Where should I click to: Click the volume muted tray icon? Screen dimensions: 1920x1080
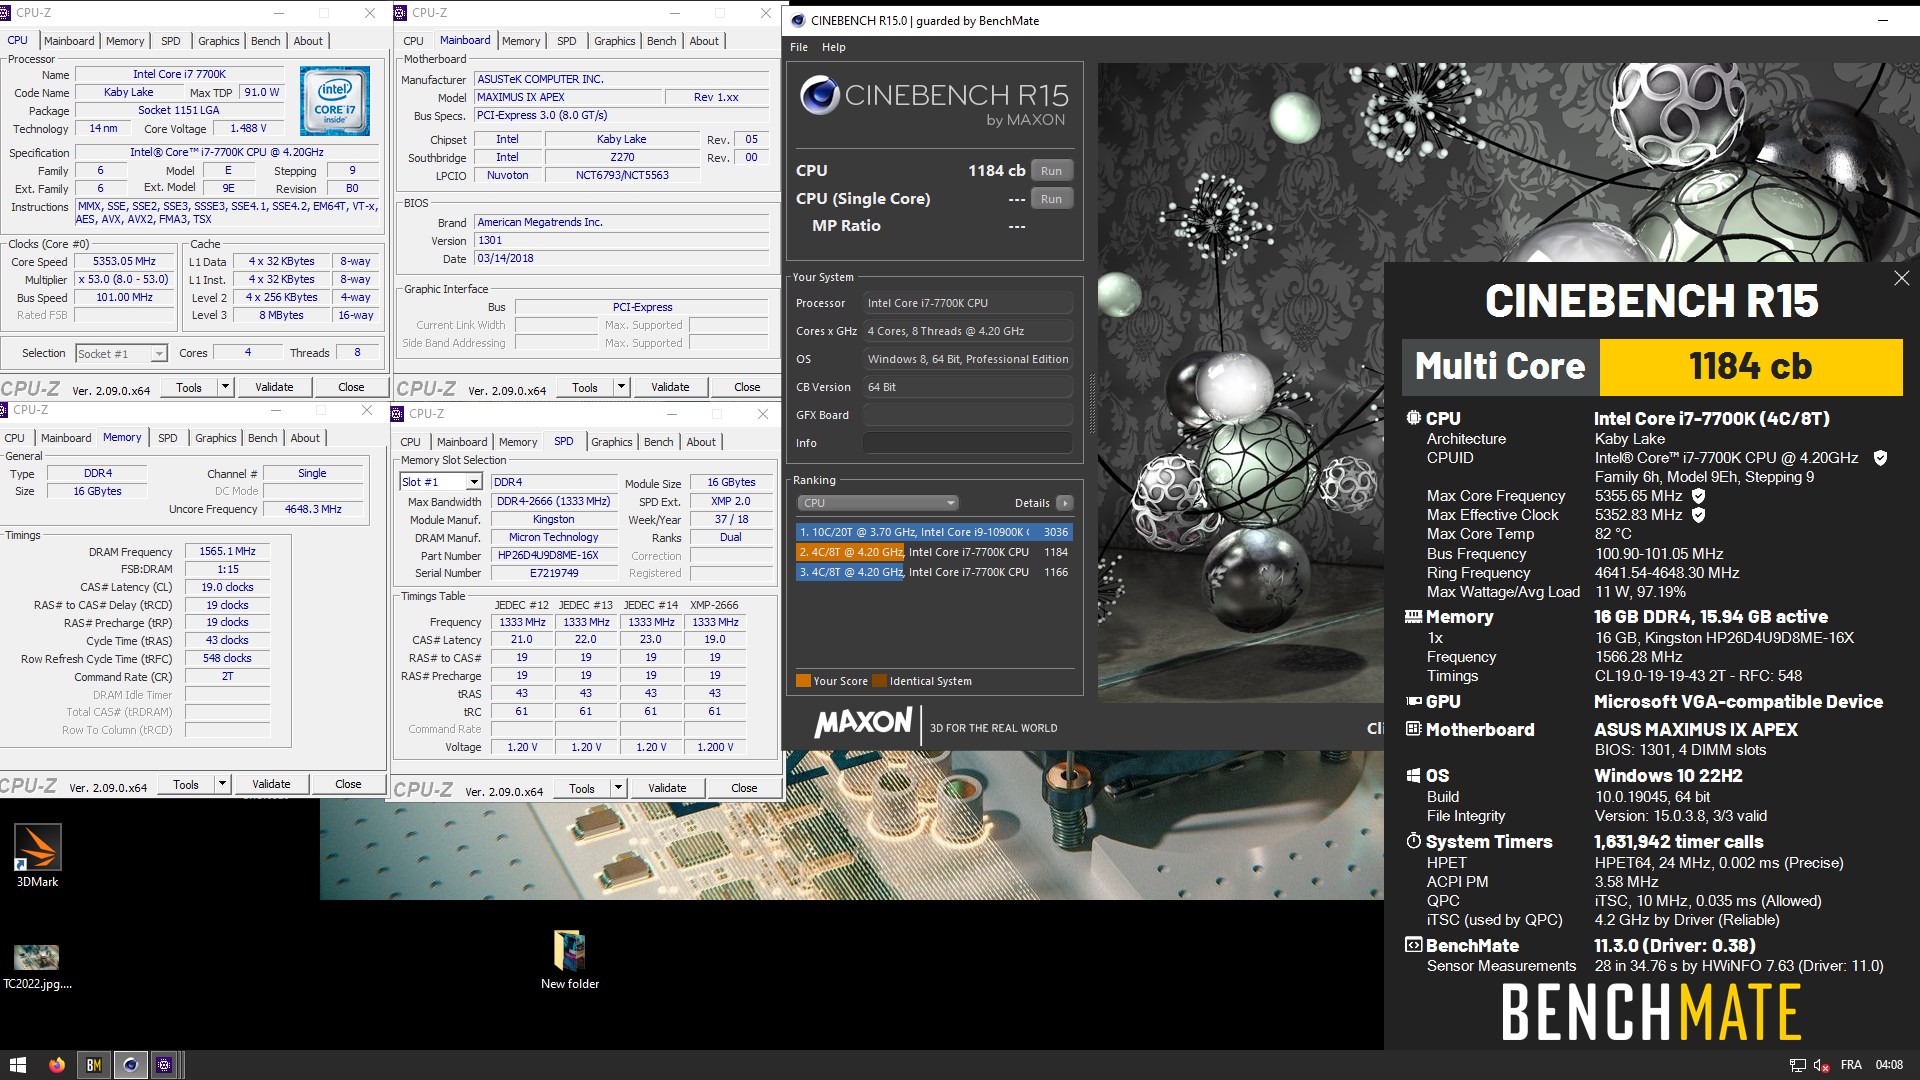[x=1821, y=1065]
